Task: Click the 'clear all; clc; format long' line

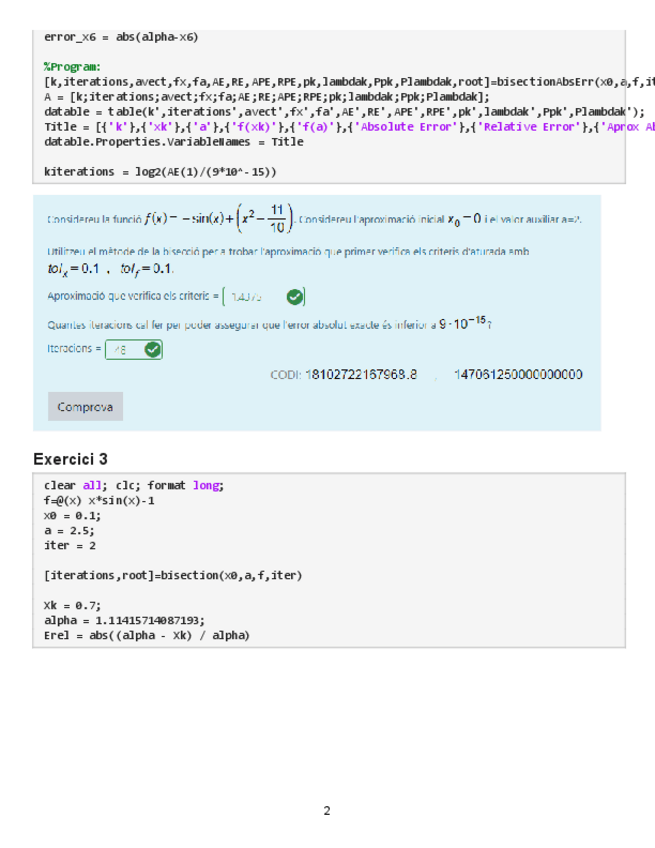Action: pyautogui.click(x=134, y=485)
